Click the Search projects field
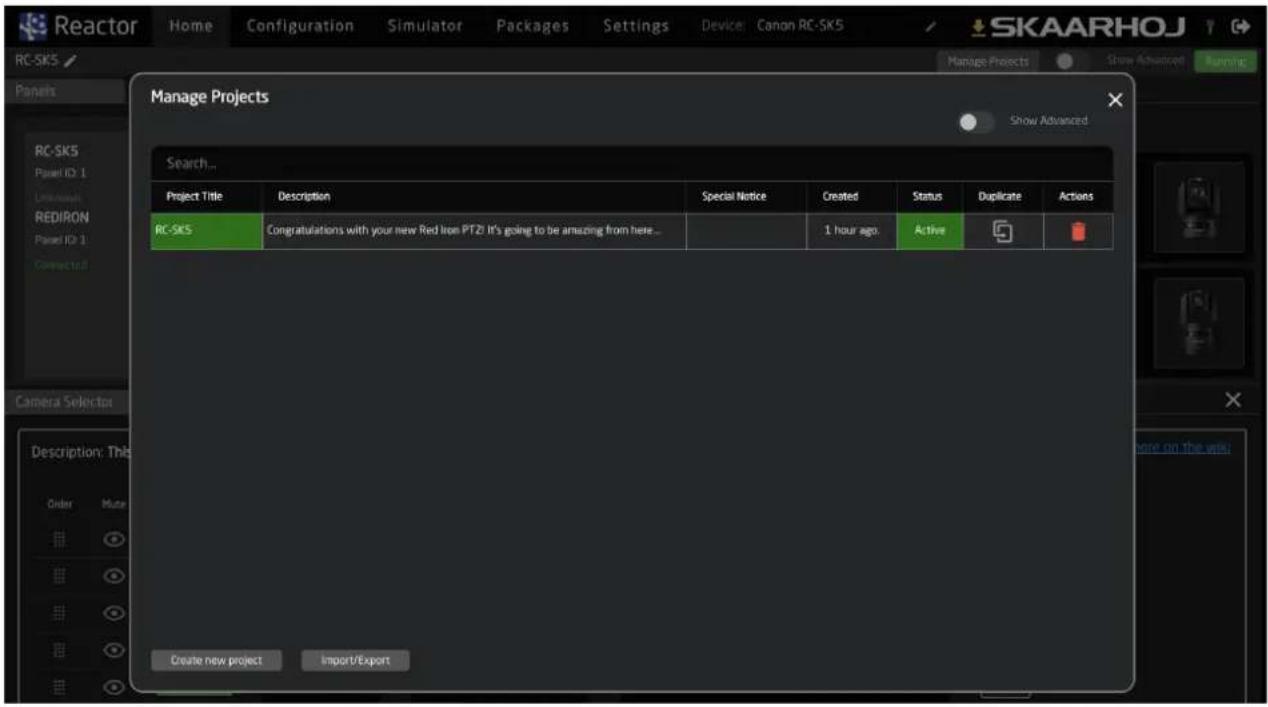1268x707 pixels. click(631, 163)
